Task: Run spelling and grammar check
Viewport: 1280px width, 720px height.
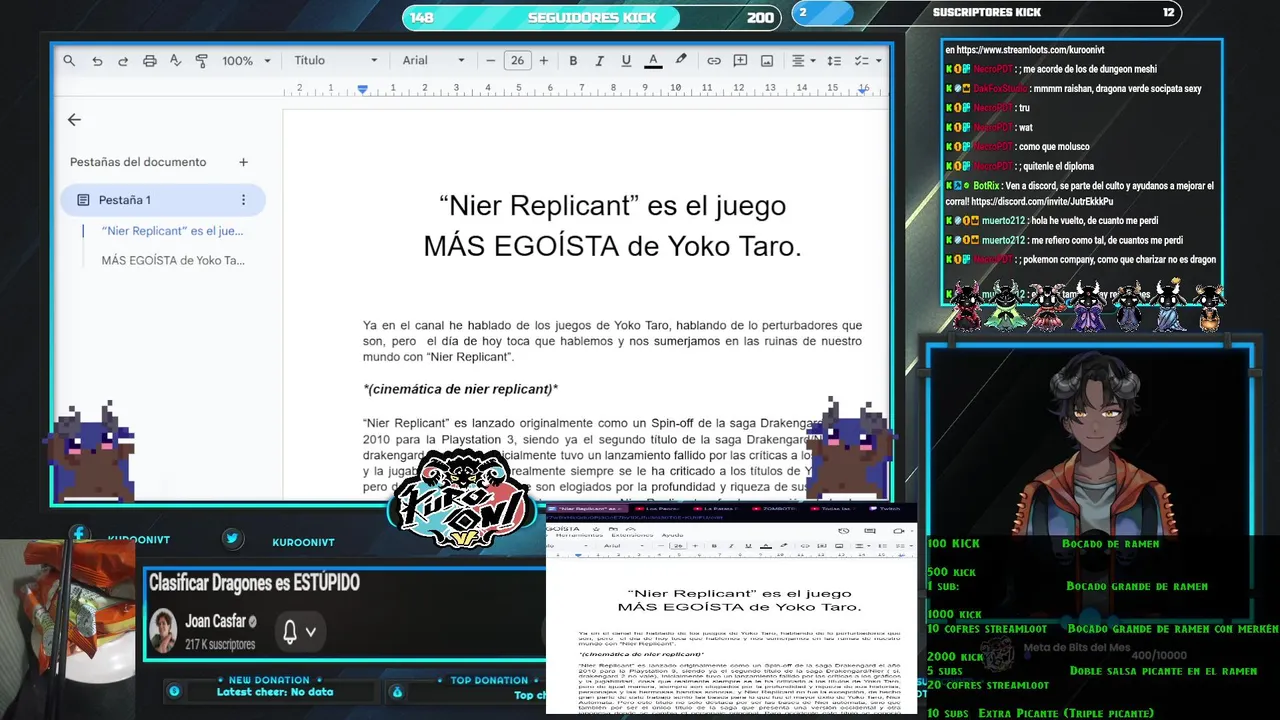Action: click(x=175, y=61)
